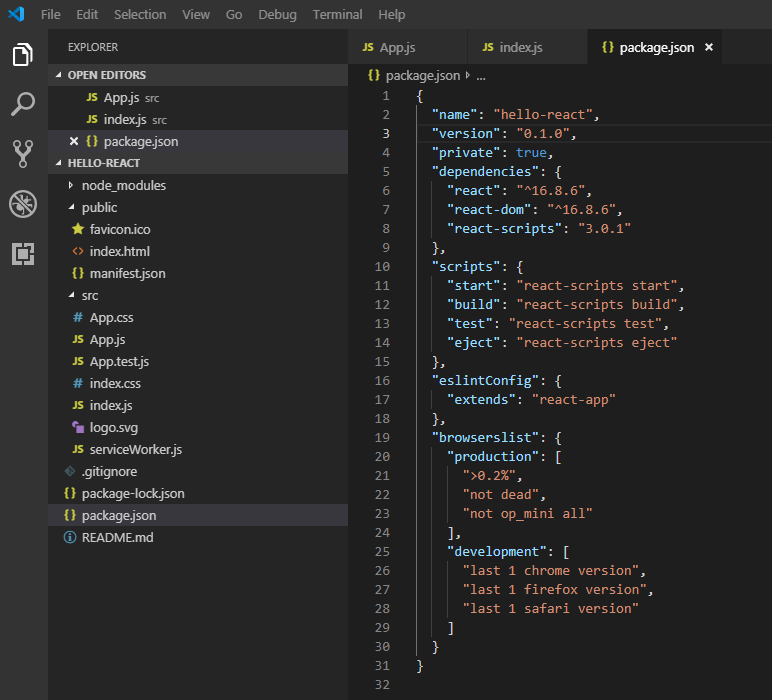Open the File menu
Image resolution: width=772 pixels, height=700 pixels.
pyautogui.click(x=51, y=15)
